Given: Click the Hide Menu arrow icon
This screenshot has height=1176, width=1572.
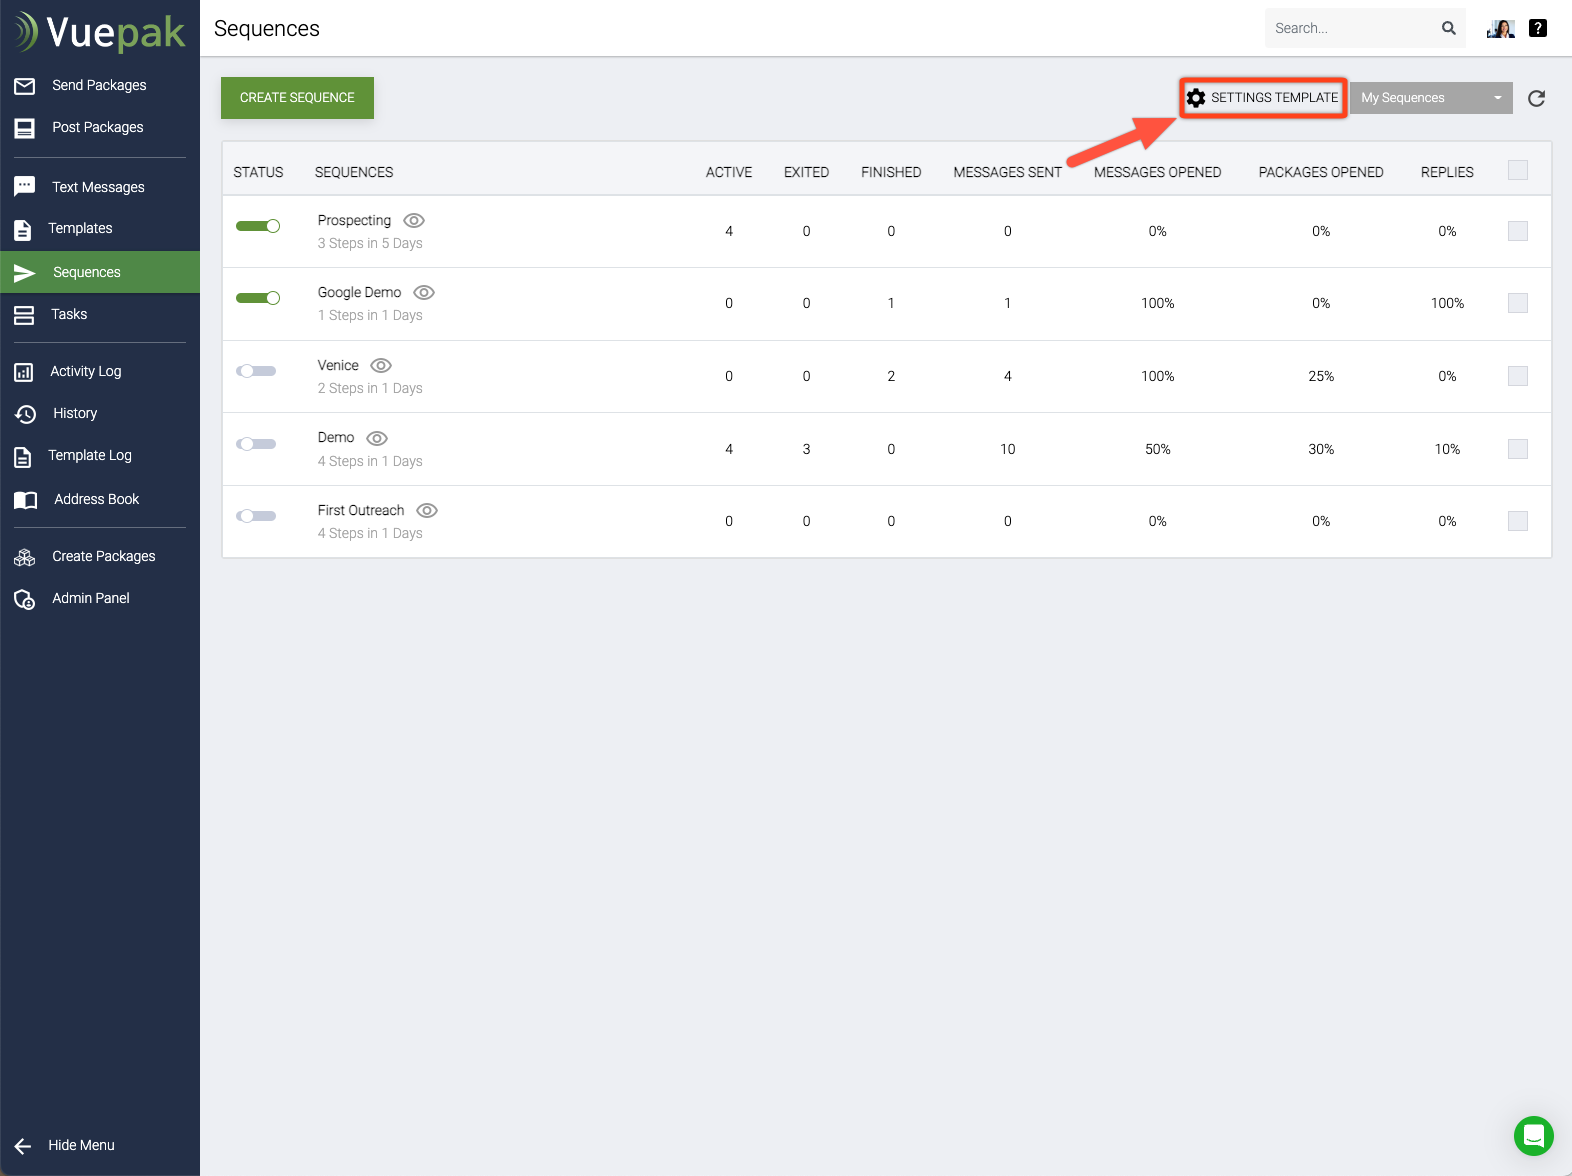Looking at the screenshot, I should point(24,1146).
